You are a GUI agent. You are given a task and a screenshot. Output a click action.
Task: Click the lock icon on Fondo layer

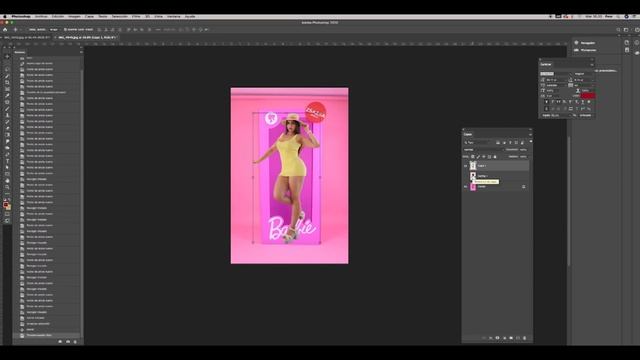pos(524,187)
